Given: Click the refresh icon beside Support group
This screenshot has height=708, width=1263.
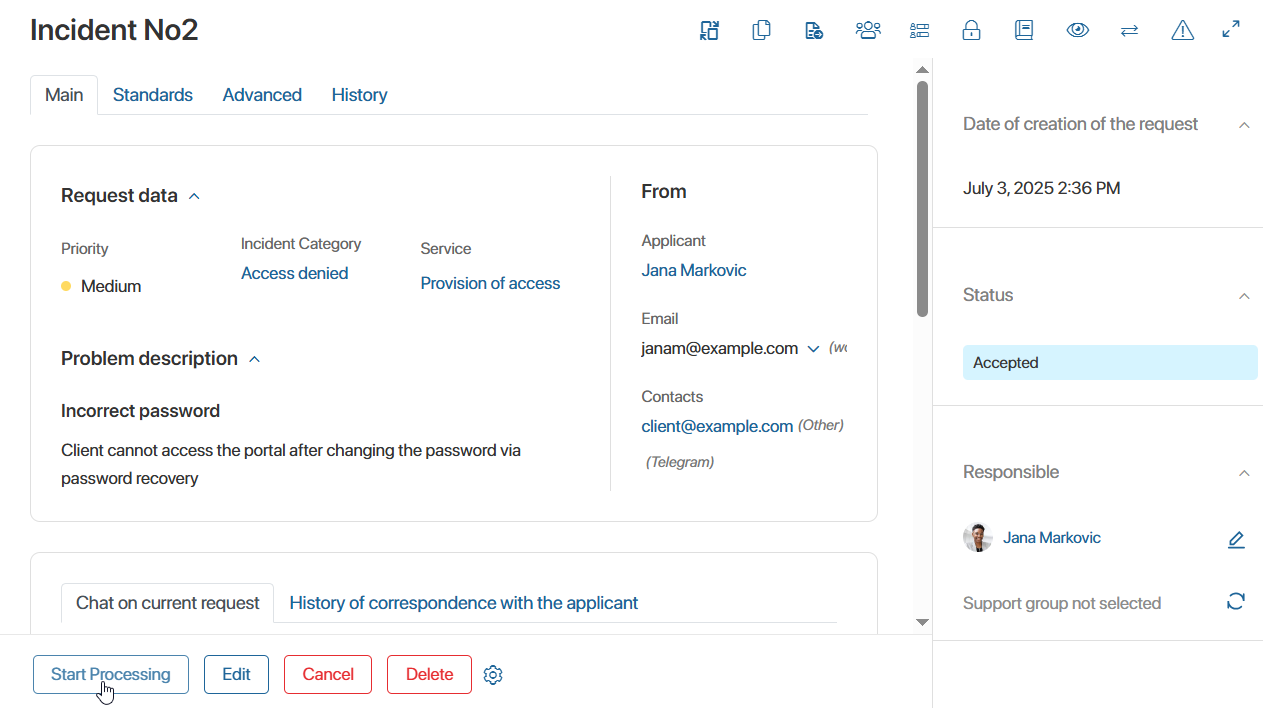Looking at the screenshot, I should pyautogui.click(x=1236, y=601).
